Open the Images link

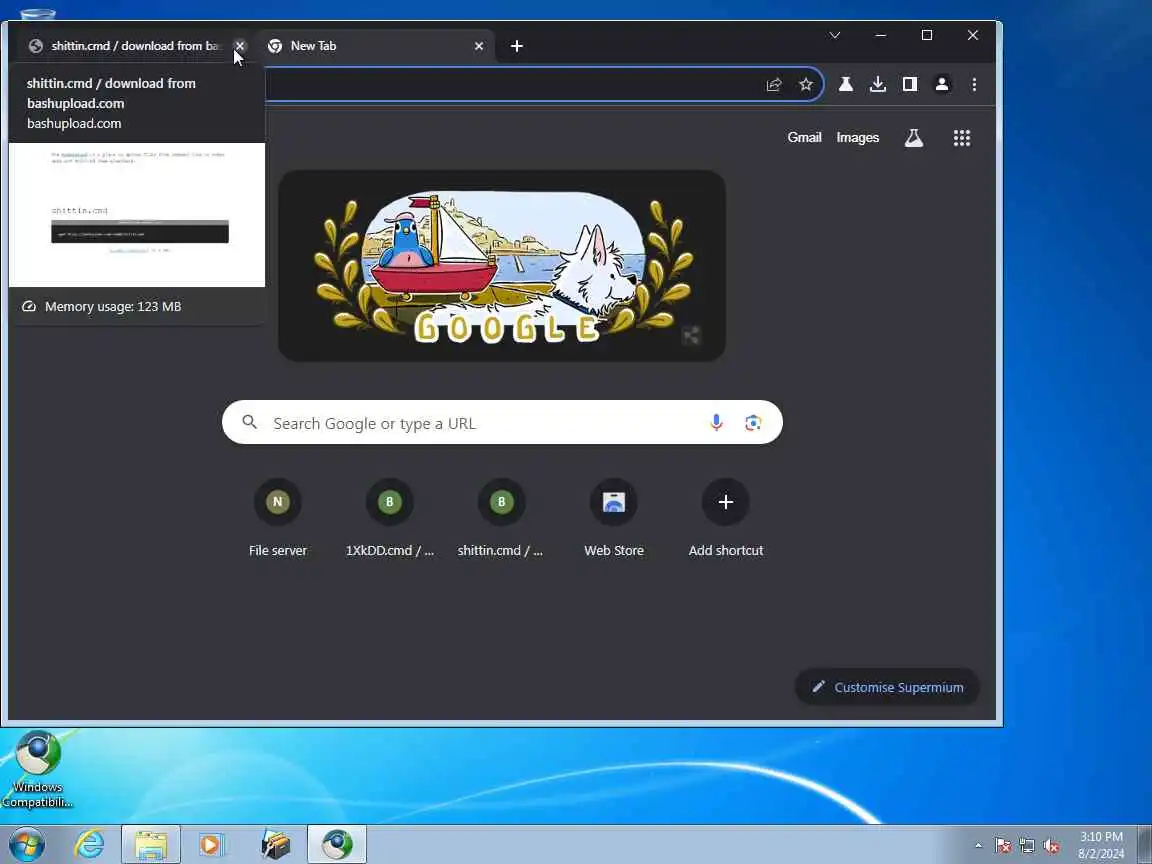click(x=857, y=137)
